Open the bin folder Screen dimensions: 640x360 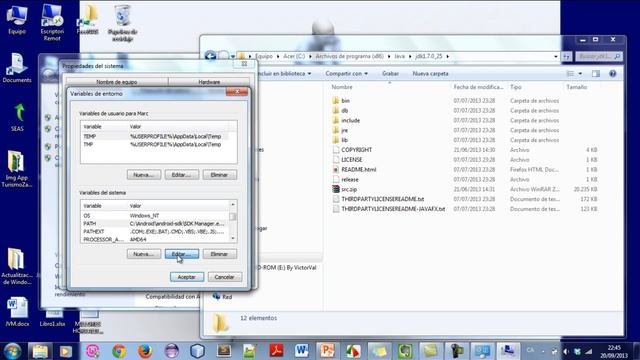[345, 100]
